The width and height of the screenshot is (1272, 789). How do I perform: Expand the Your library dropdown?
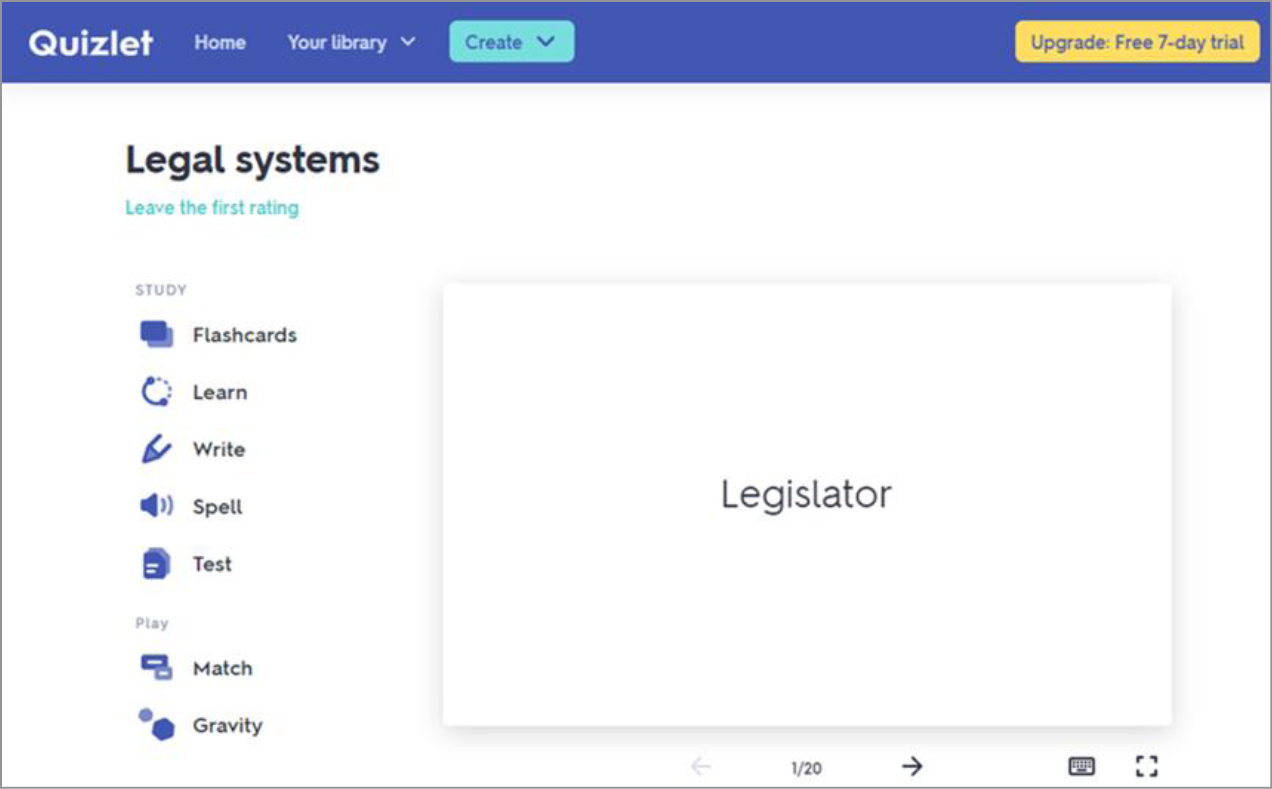pos(350,42)
